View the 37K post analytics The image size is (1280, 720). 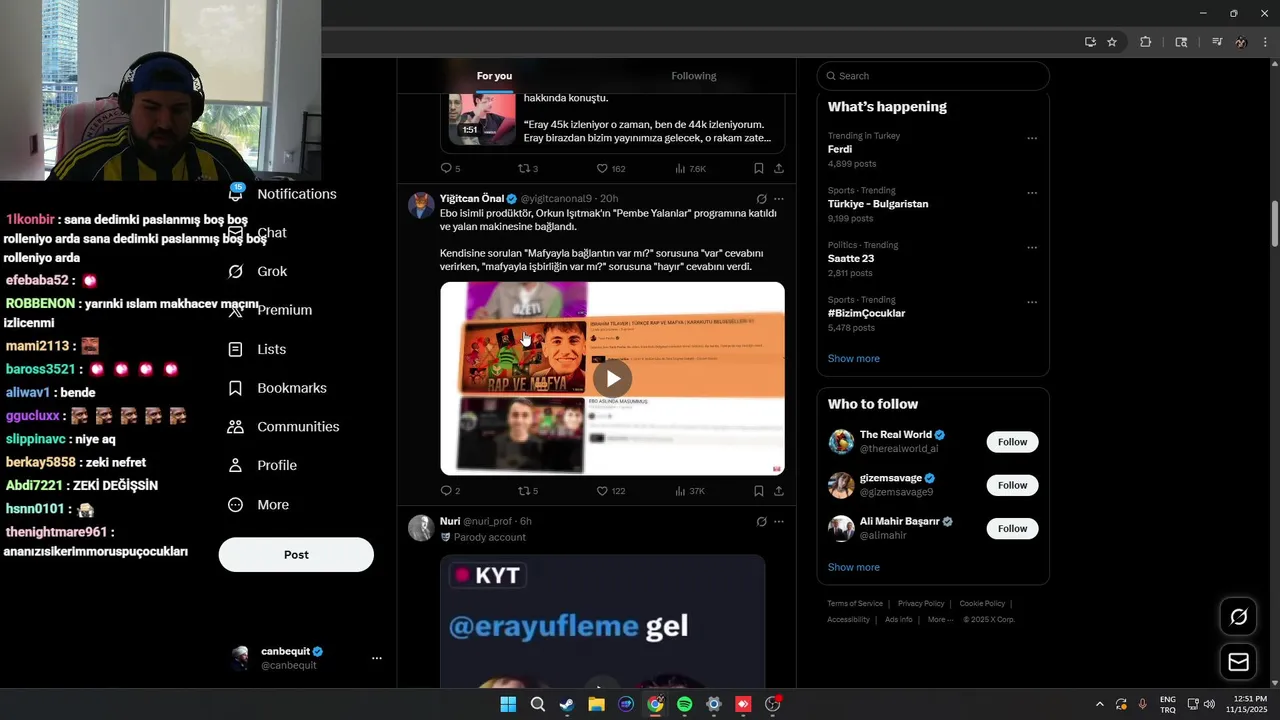[690, 491]
